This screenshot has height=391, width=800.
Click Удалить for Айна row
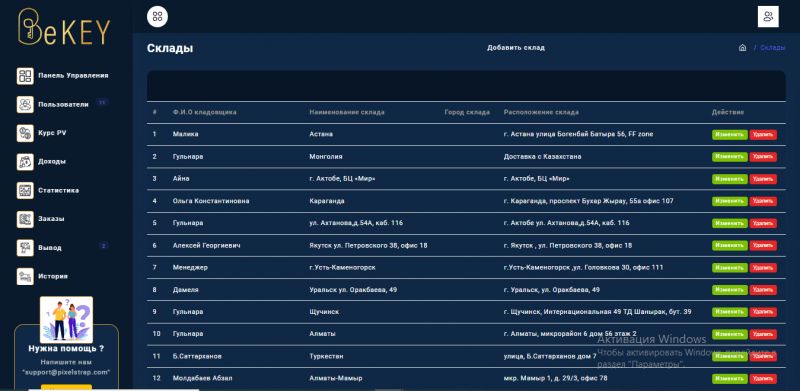763,179
